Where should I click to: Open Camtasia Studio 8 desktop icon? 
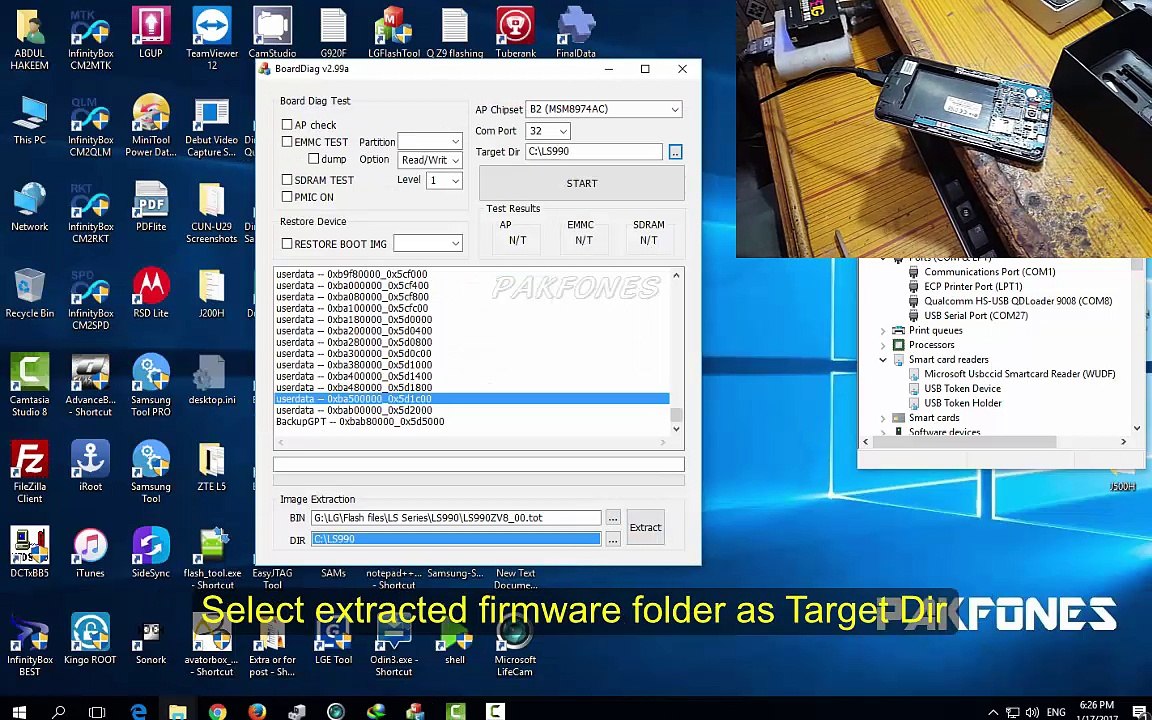coord(29,385)
